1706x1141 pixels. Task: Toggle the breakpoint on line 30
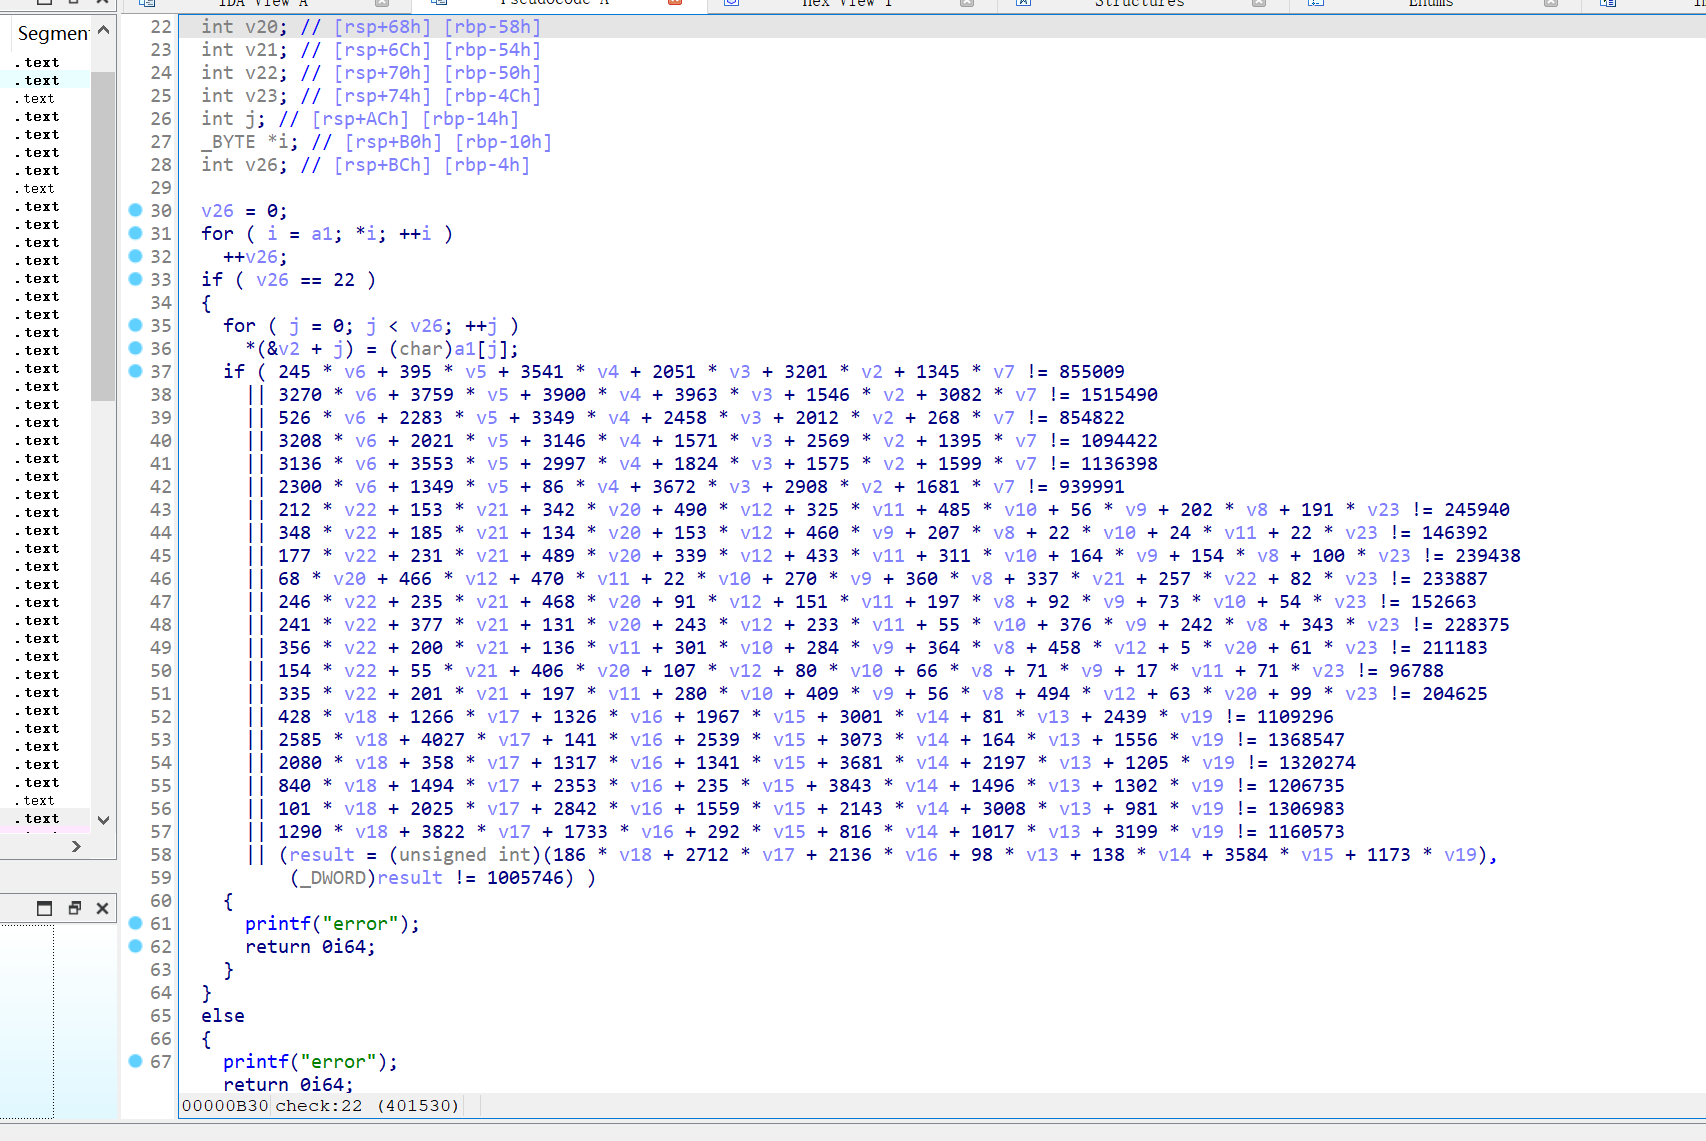point(134,210)
